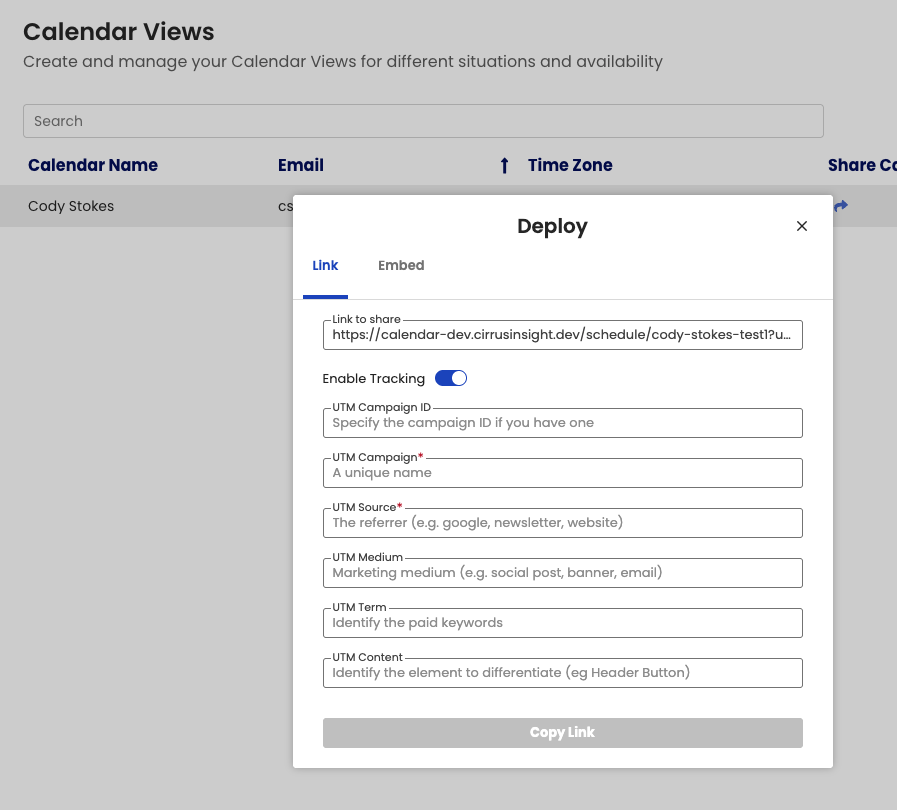The image size is (897, 810).
Task: Focus the UTM Campaign ID field
Action: tap(562, 423)
